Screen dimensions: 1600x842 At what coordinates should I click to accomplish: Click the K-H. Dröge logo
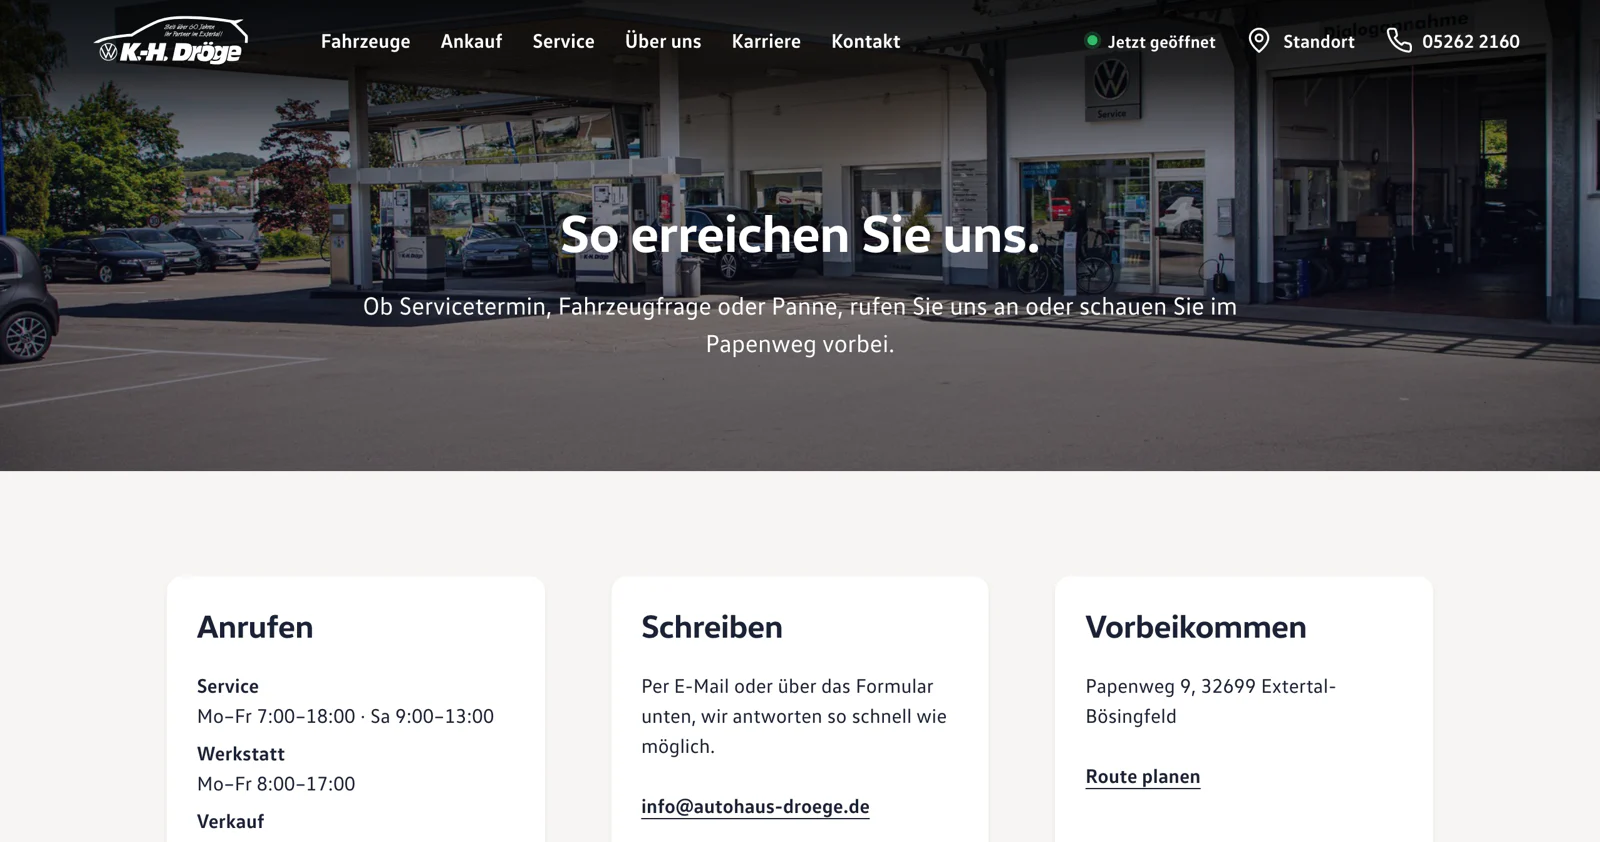[x=171, y=41]
